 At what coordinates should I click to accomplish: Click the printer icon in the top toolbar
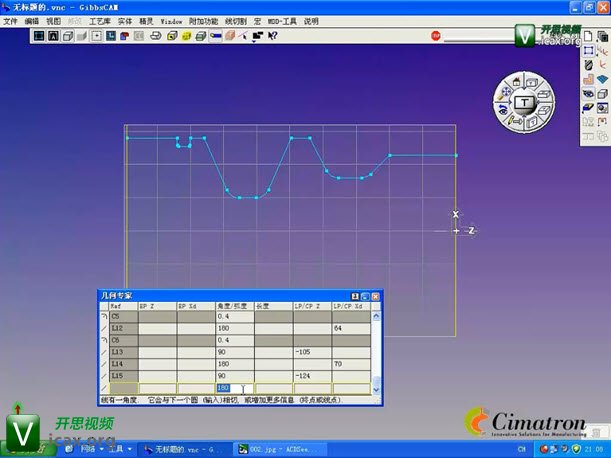click(155, 36)
